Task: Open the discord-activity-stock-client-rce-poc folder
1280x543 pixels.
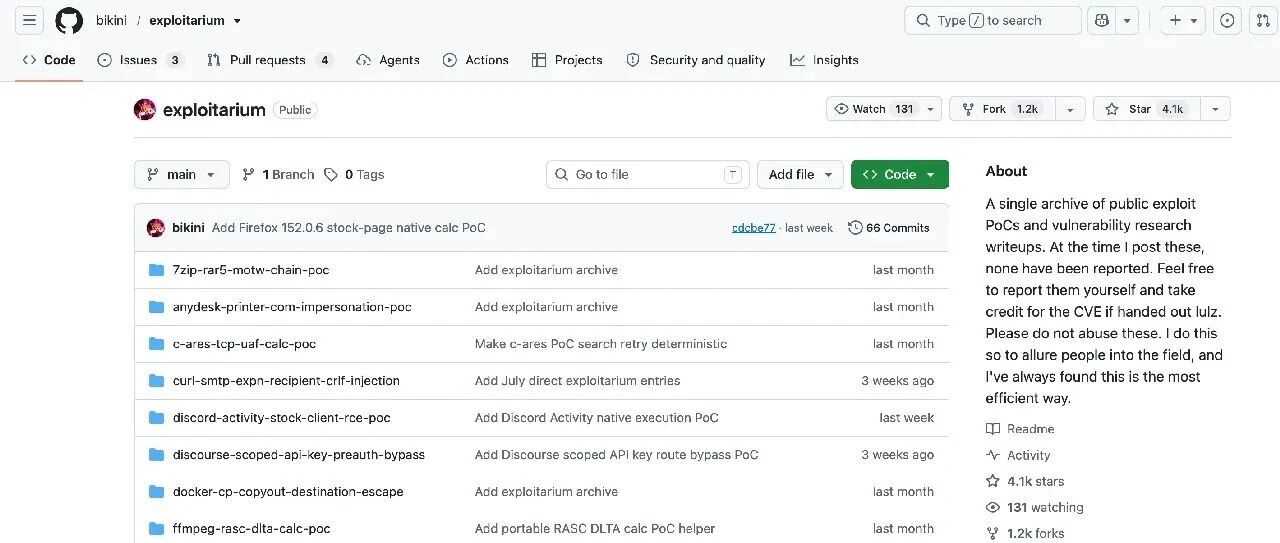Action: (282, 418)
